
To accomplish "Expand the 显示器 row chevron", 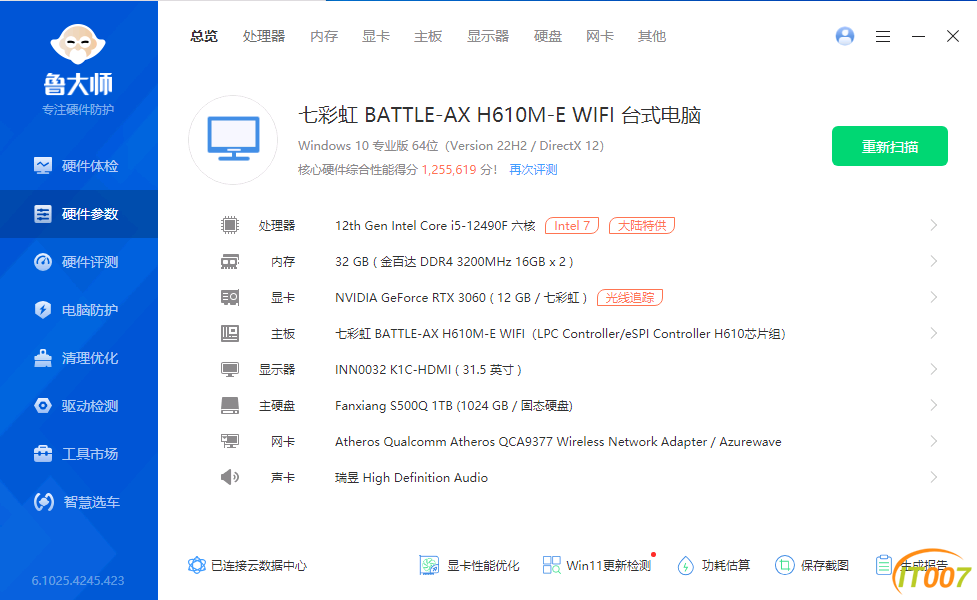I will click(933, 369).
